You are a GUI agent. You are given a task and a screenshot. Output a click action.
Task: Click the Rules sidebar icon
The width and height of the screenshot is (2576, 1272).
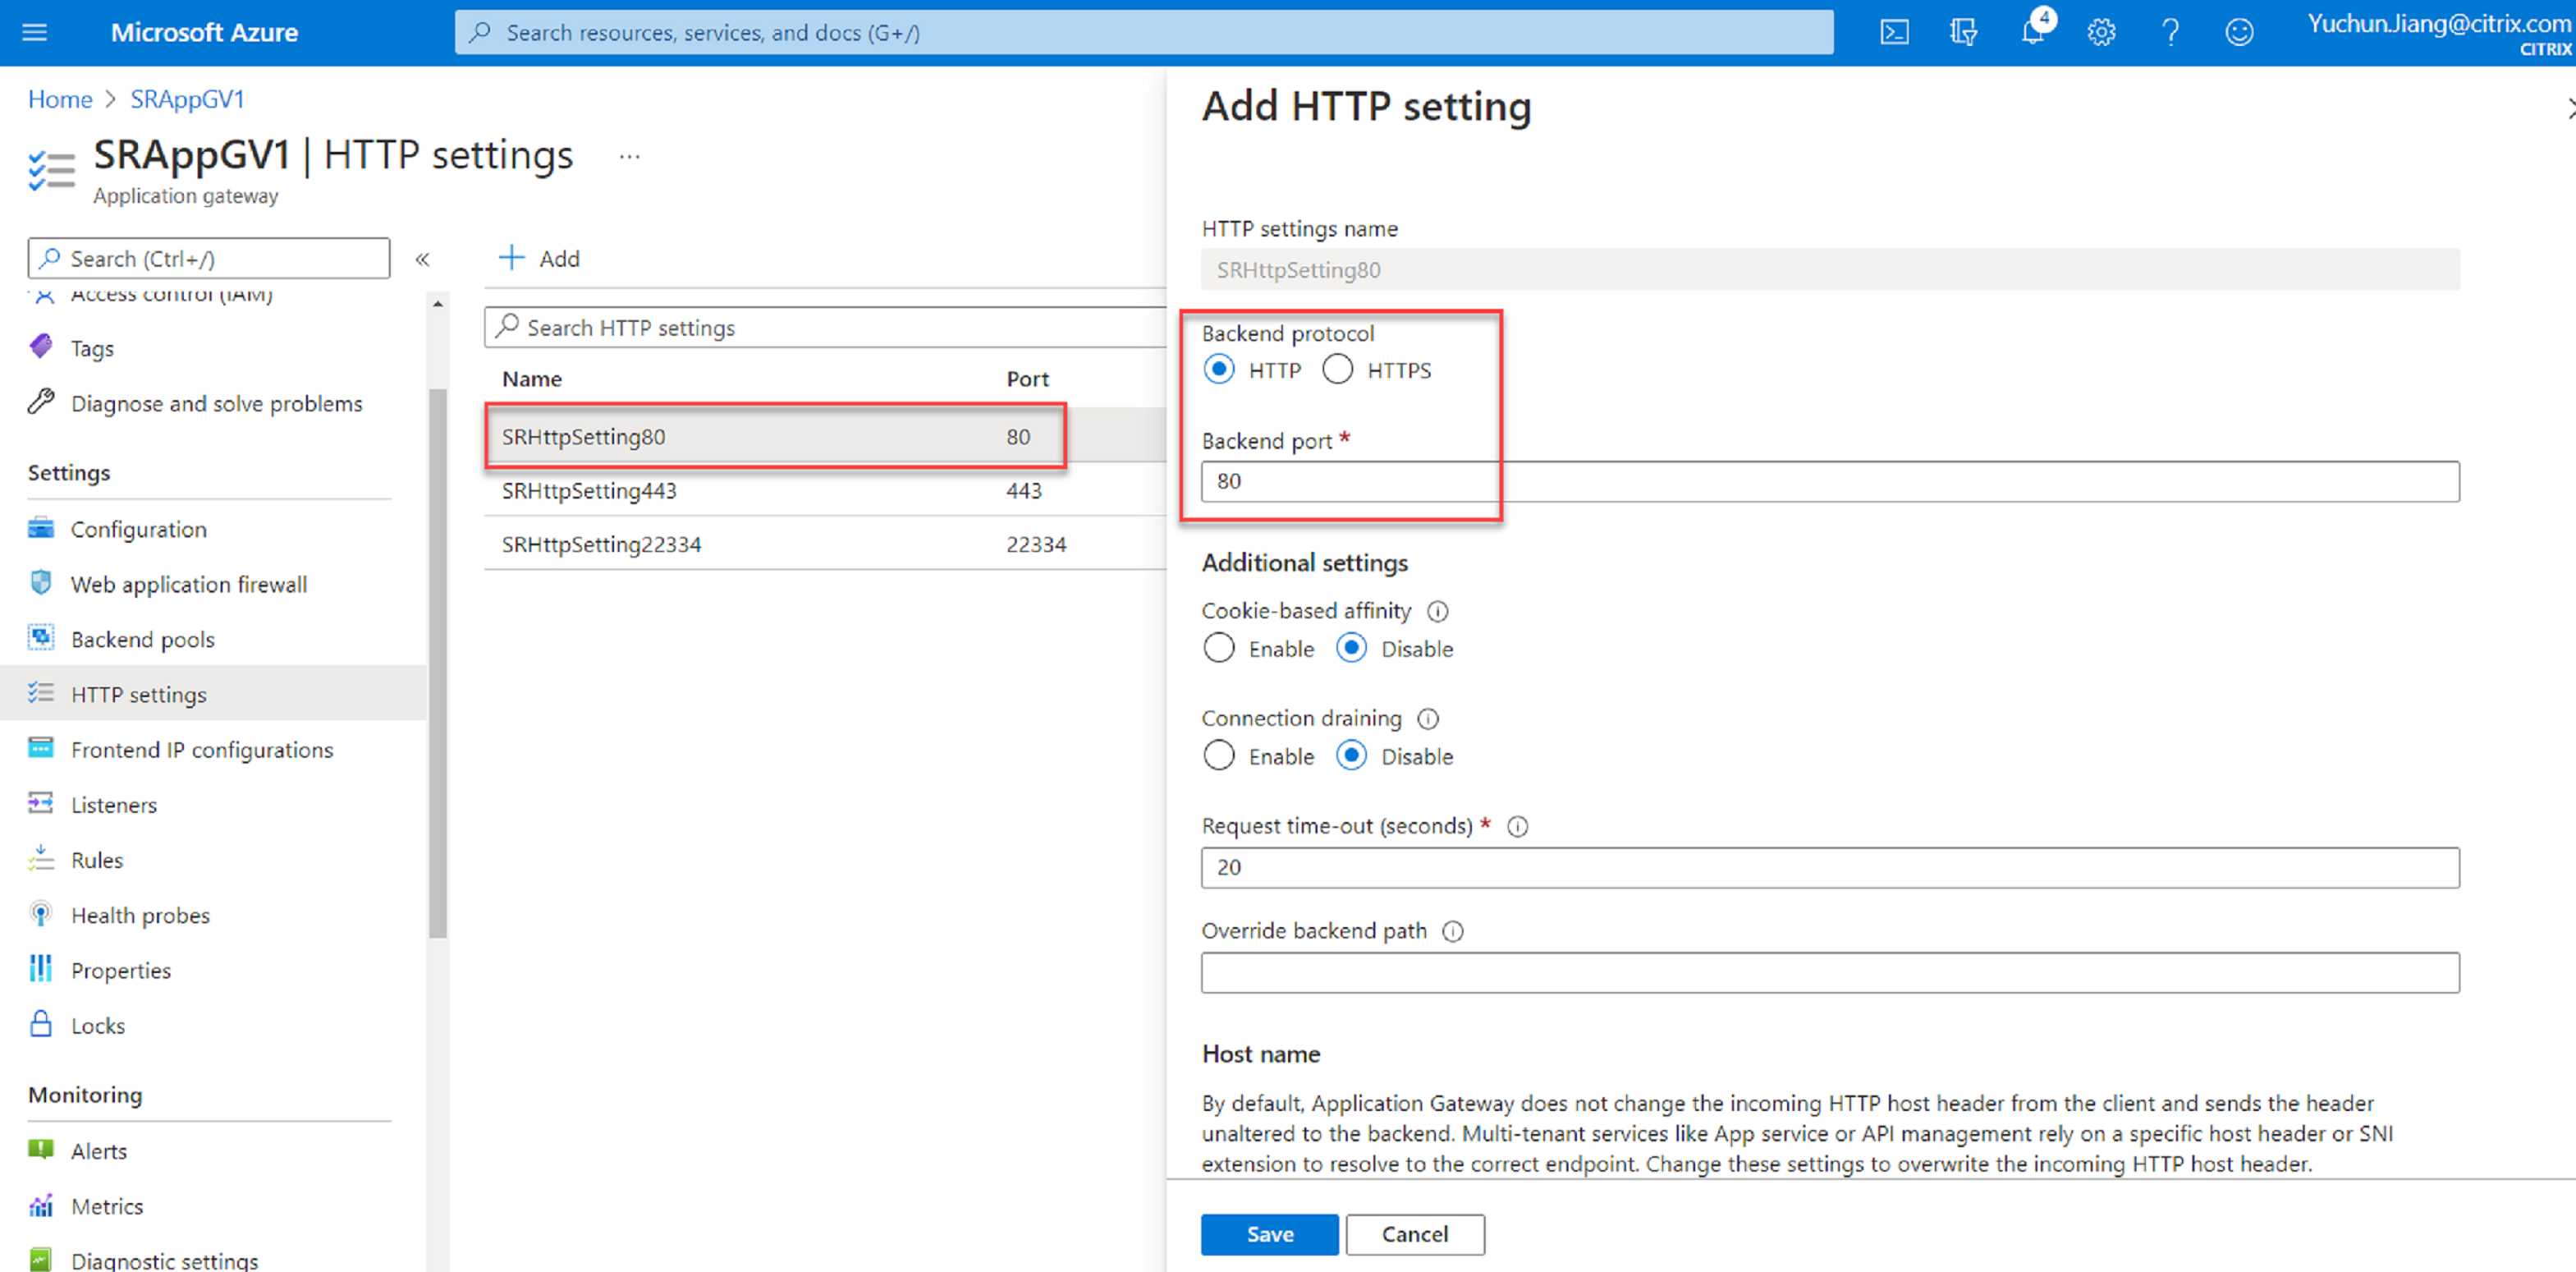click(x=43, y=858)
